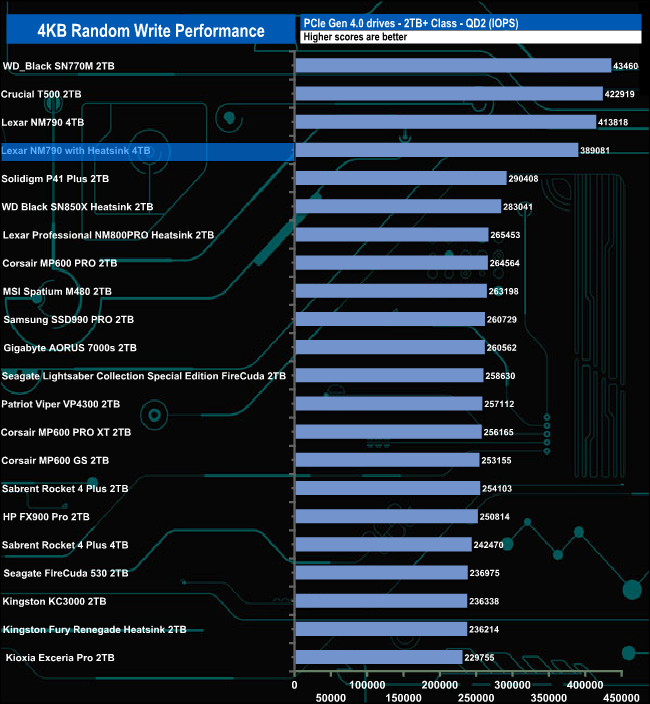Screen dimensions: 650x704
Task: Click the Kingston KC3000 2TB bar
Action: 381,601
